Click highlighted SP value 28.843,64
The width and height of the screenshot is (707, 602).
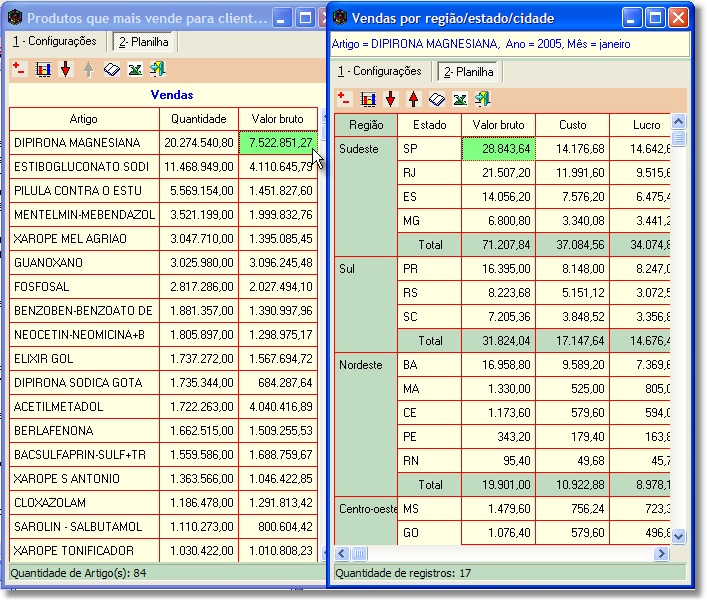[499, 149]
